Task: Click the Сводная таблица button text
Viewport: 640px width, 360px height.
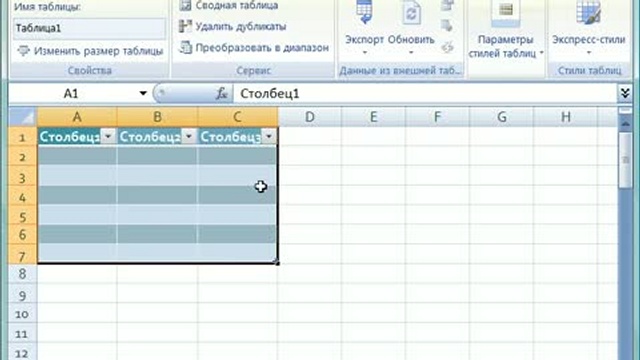Action: (237, 5)
